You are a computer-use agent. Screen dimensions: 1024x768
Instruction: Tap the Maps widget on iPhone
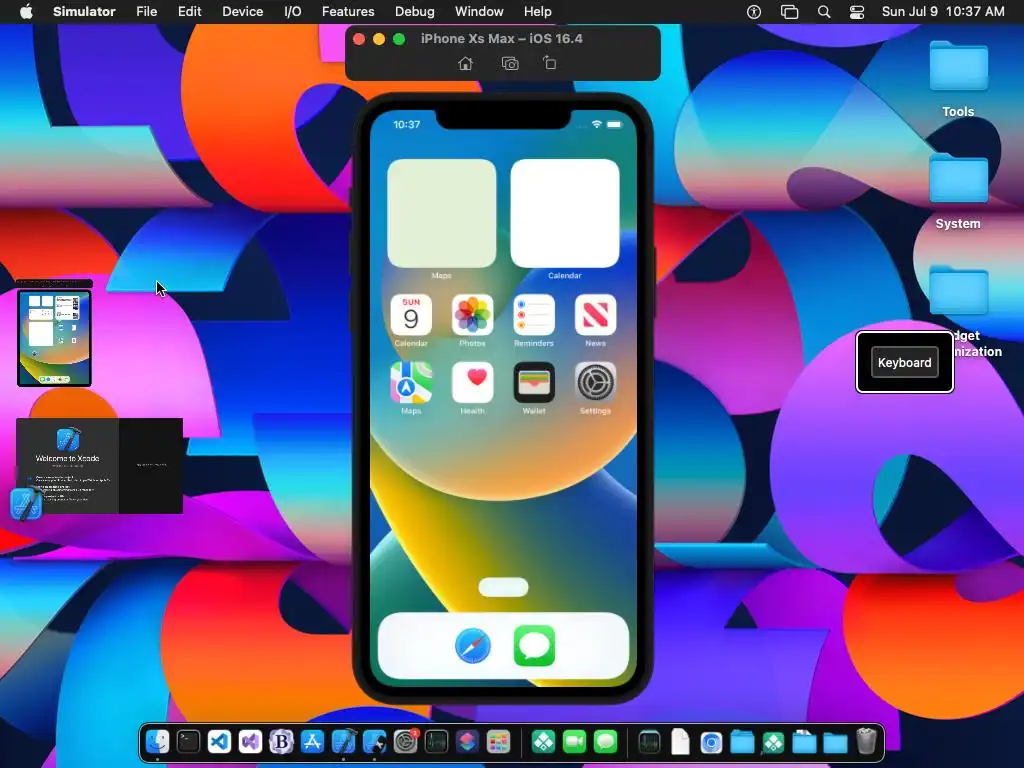point(441,213)
